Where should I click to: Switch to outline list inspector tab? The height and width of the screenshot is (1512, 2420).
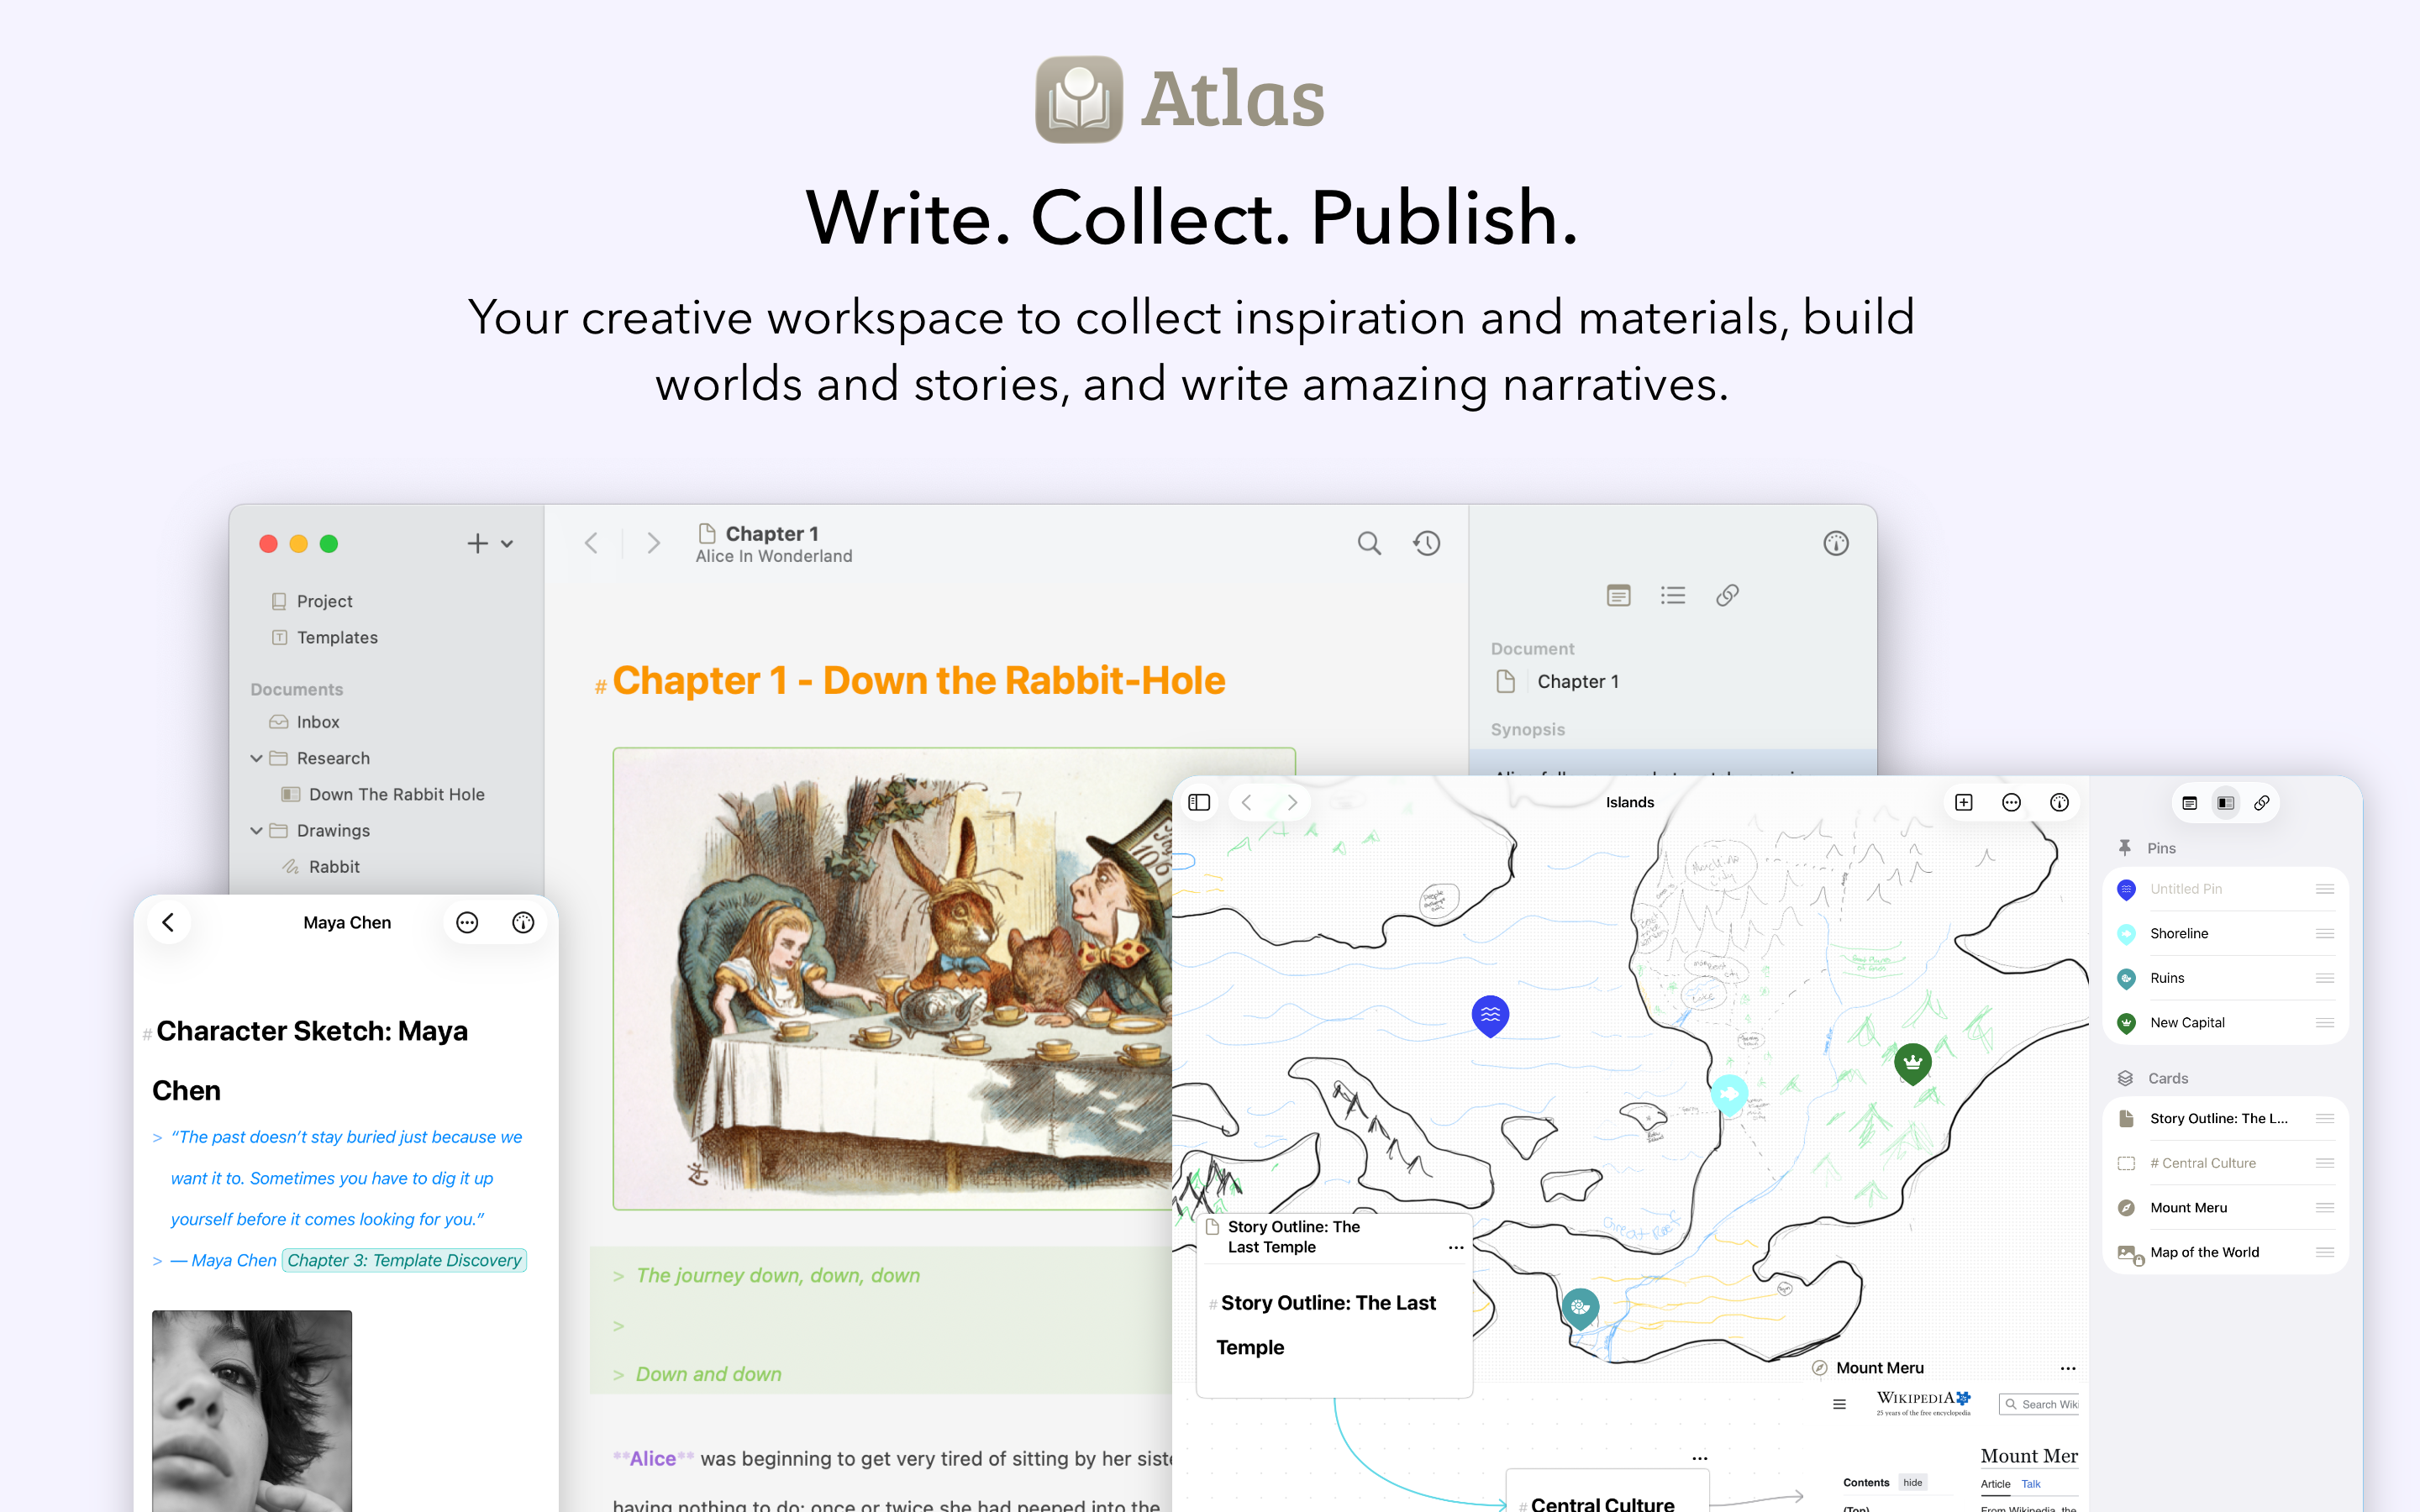(x=1673, y=596)
